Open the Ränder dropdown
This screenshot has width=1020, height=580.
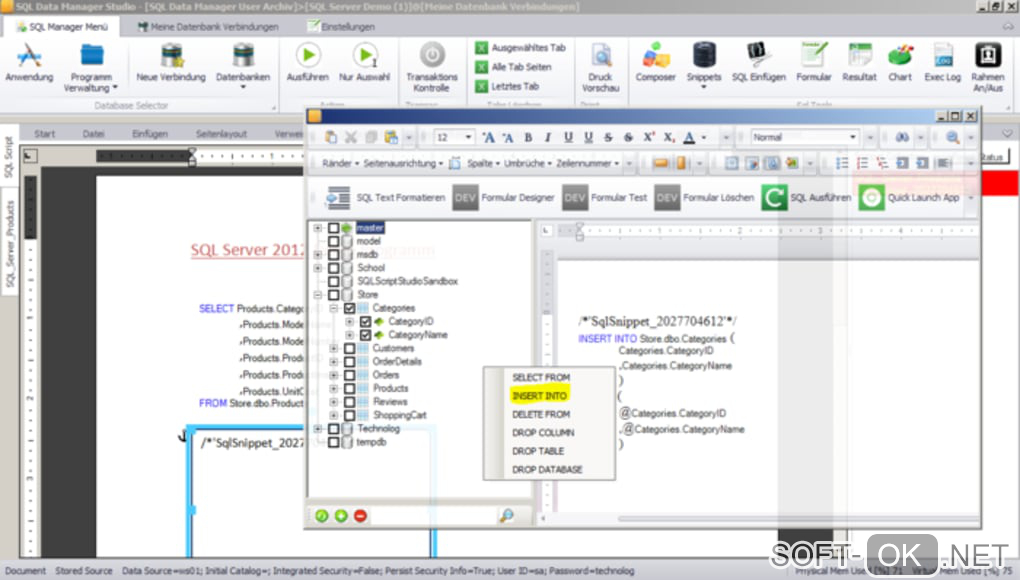click(340, 163)
